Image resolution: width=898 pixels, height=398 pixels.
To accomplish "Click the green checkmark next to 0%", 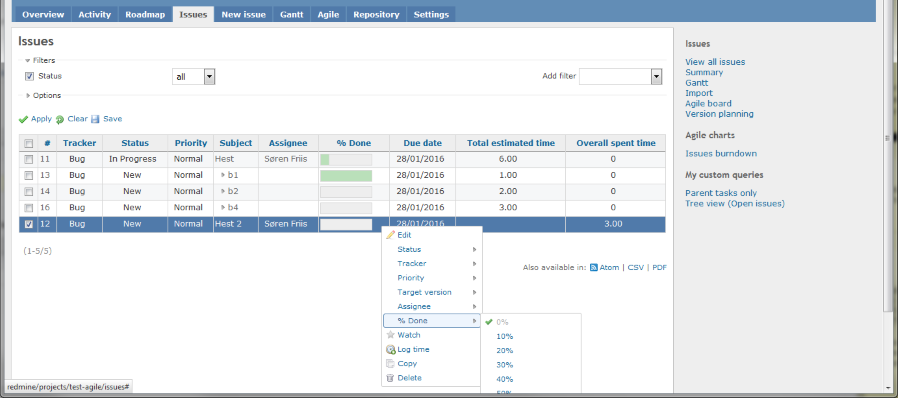I will coord(489,322).
